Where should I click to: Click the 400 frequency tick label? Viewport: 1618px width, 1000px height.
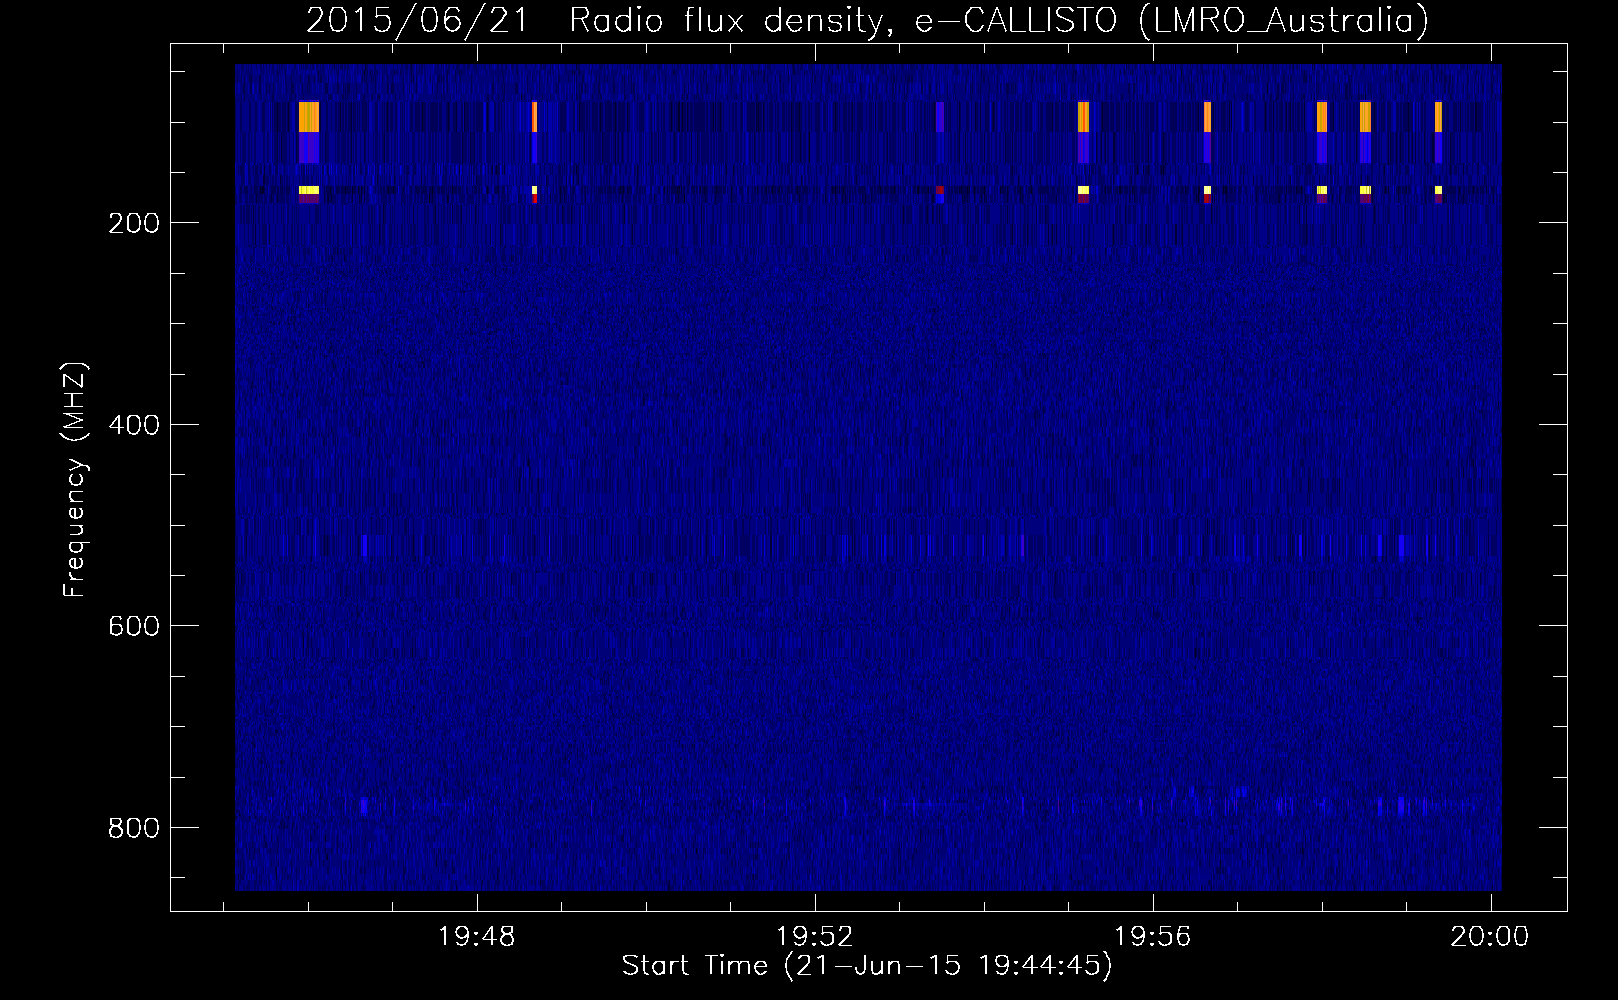134,425
